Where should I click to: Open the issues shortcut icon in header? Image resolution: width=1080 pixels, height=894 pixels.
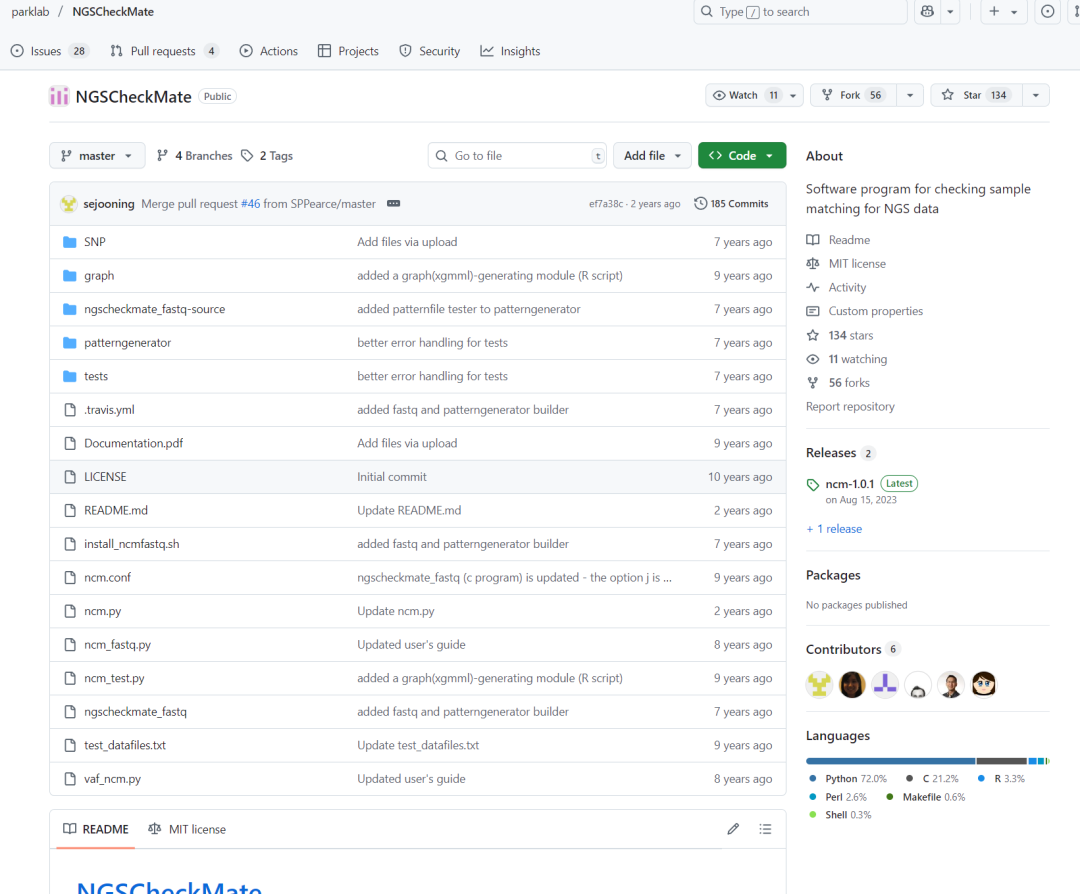click(1047, 12)
